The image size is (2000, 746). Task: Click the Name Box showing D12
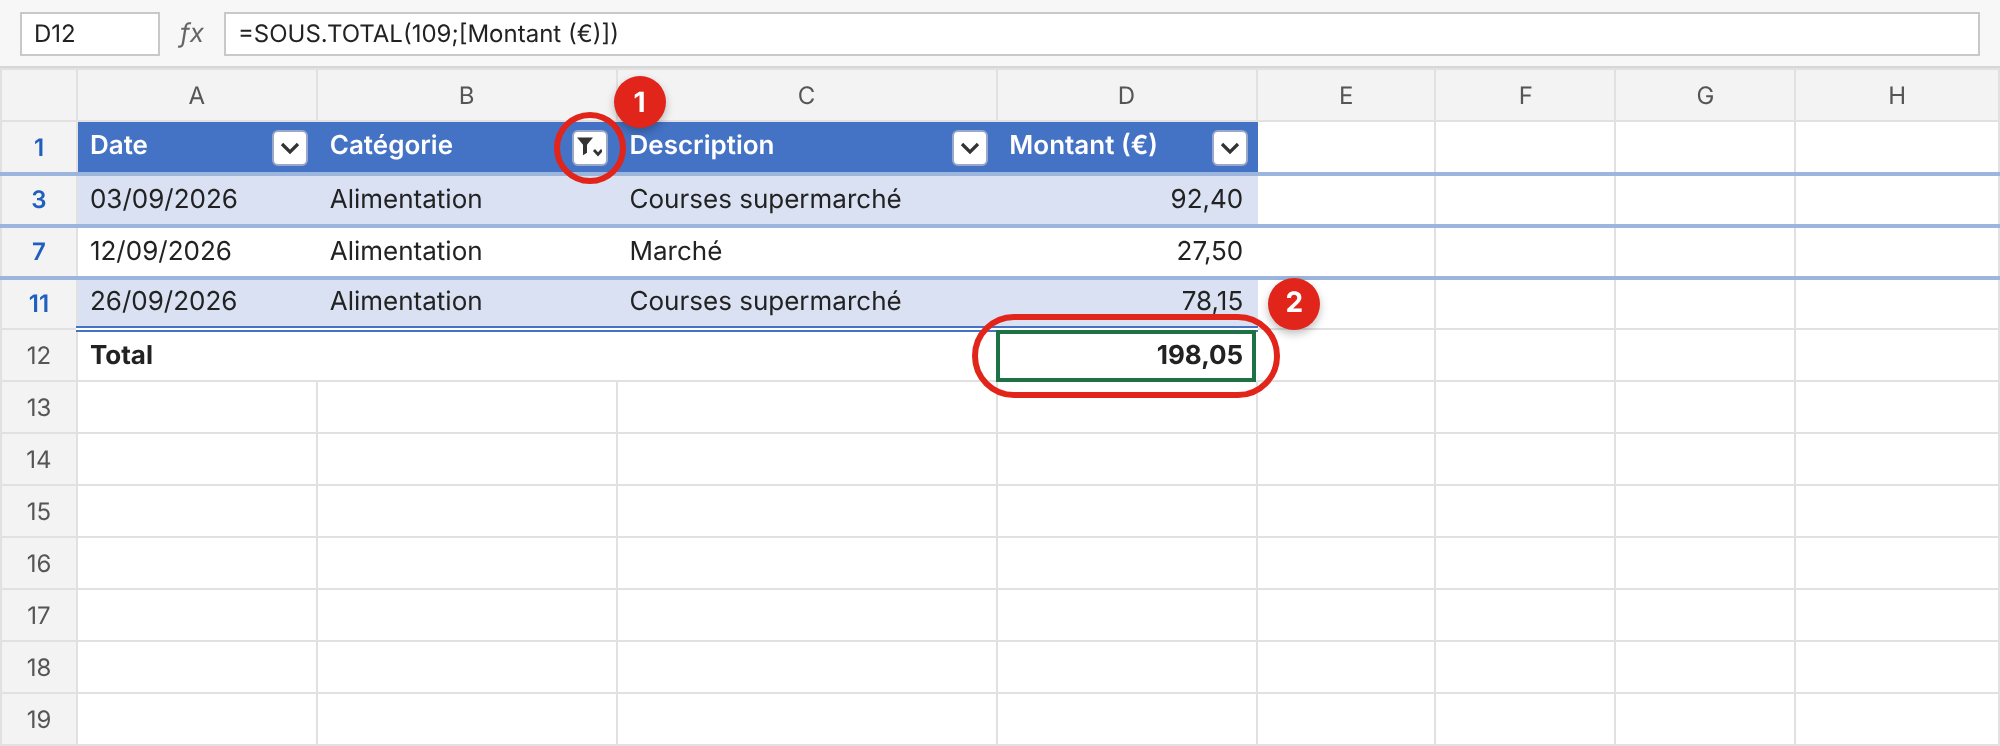tap(89, 34)
